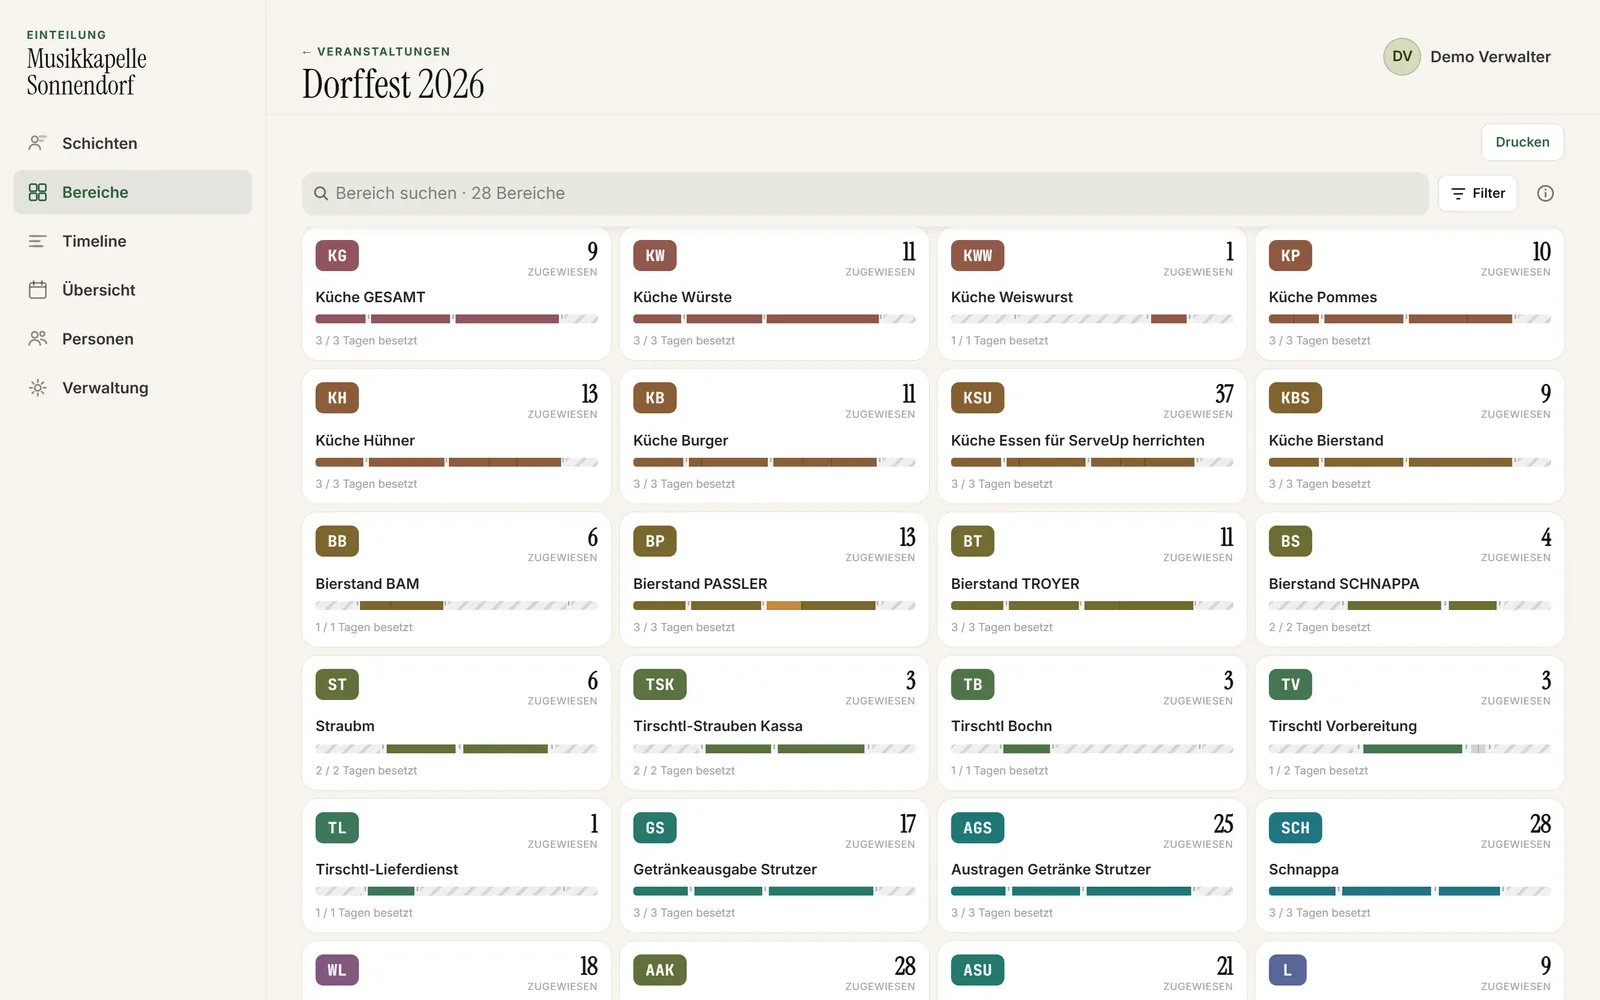
Task: Click the BB badge for Bierstand BAM
Action: pos(337,541)
